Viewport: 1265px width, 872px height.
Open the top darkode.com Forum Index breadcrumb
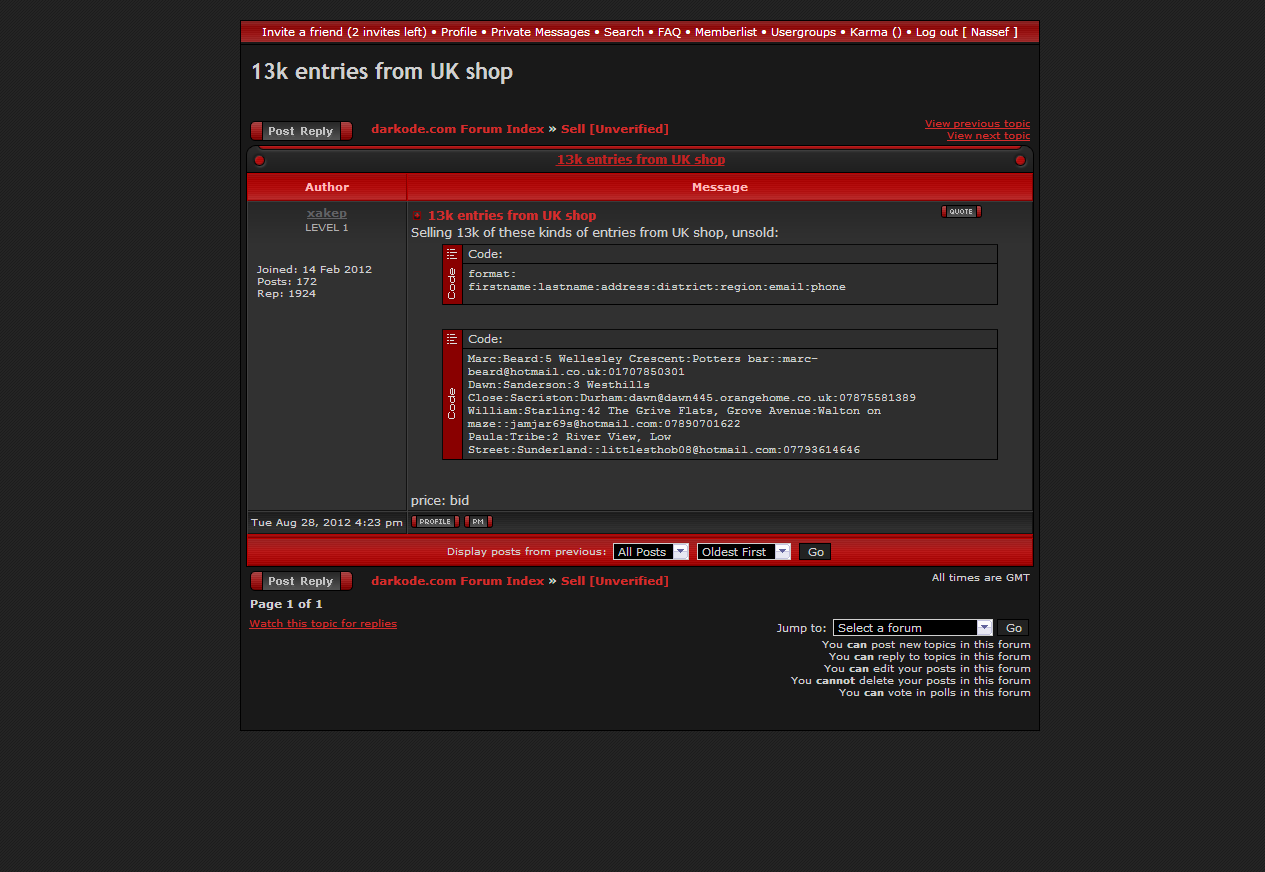457,129
